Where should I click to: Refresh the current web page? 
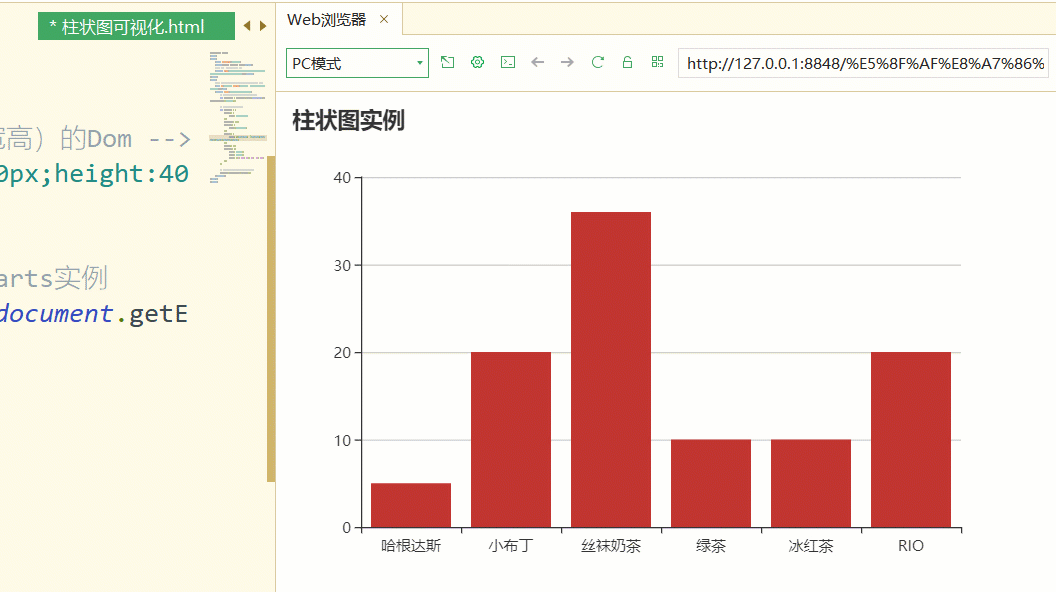pyautogui.click(x=597, y=62)
